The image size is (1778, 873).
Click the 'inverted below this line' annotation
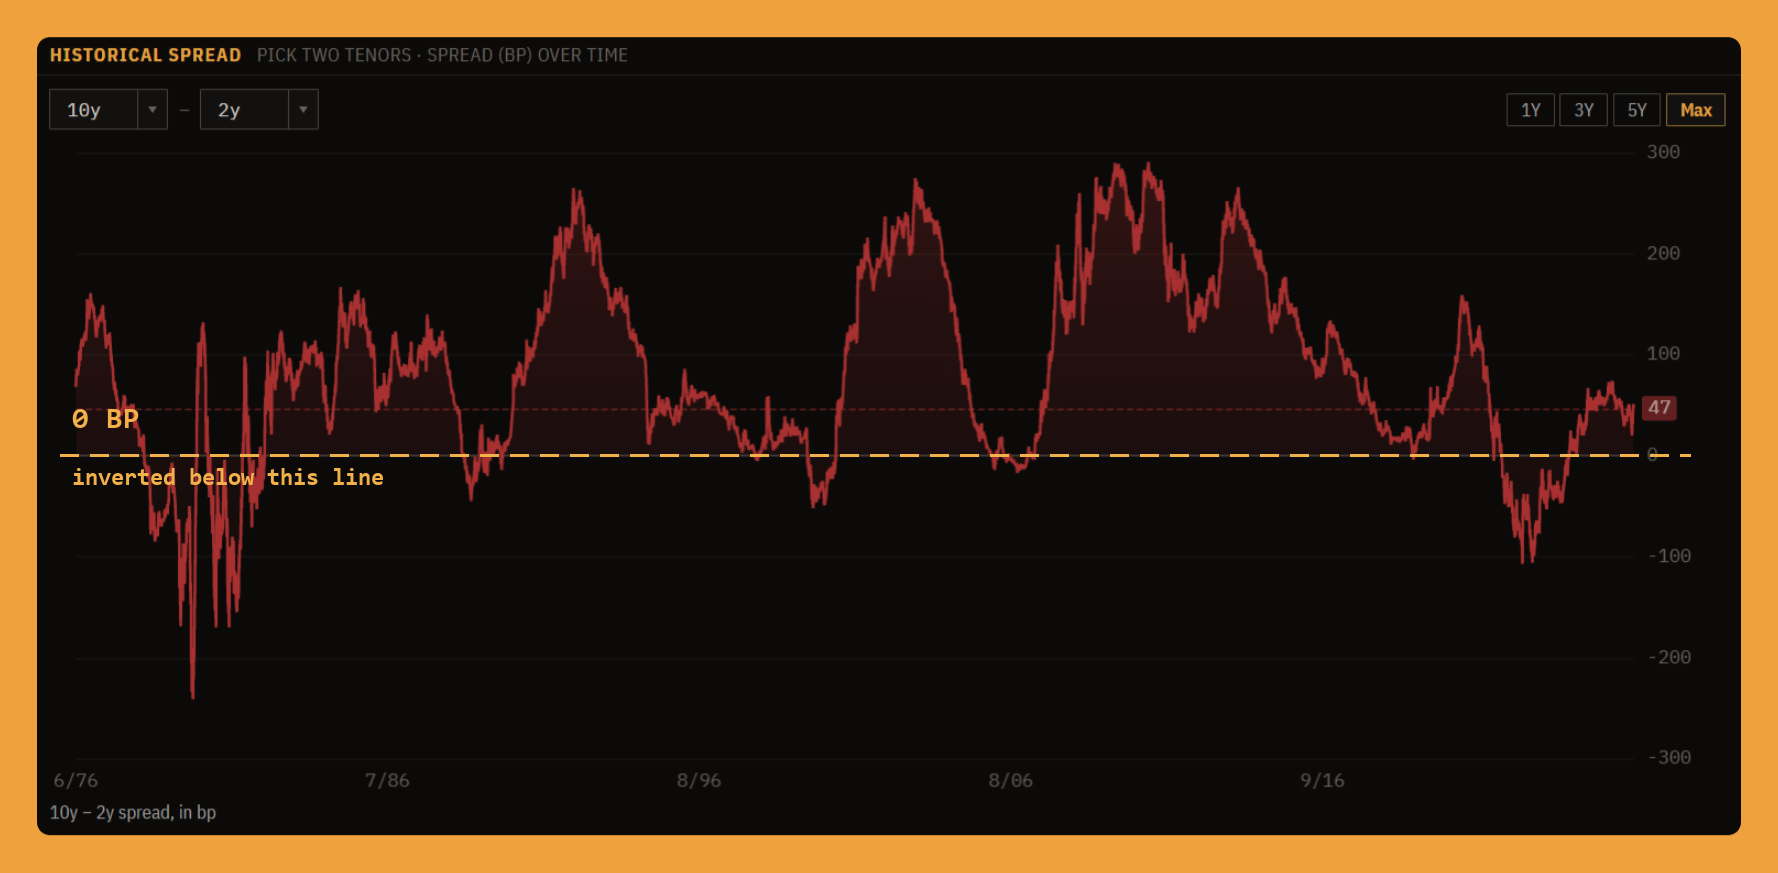pyautogui.click(x=228, y=478)
